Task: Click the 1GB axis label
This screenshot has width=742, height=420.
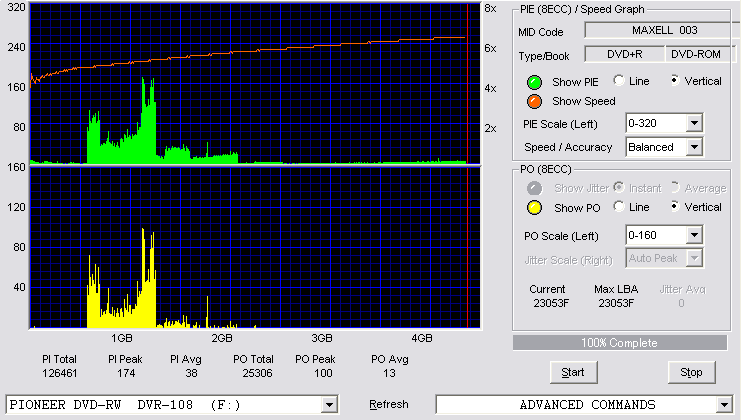Action: pyautogui.click(x=122, y=338)
